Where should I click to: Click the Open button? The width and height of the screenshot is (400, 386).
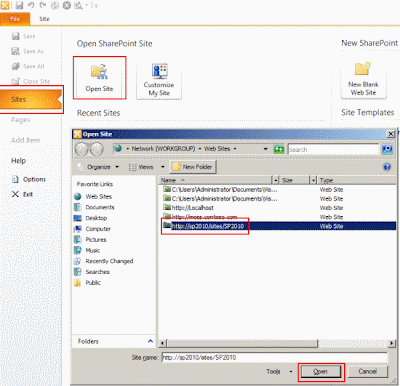click(321, 371)
